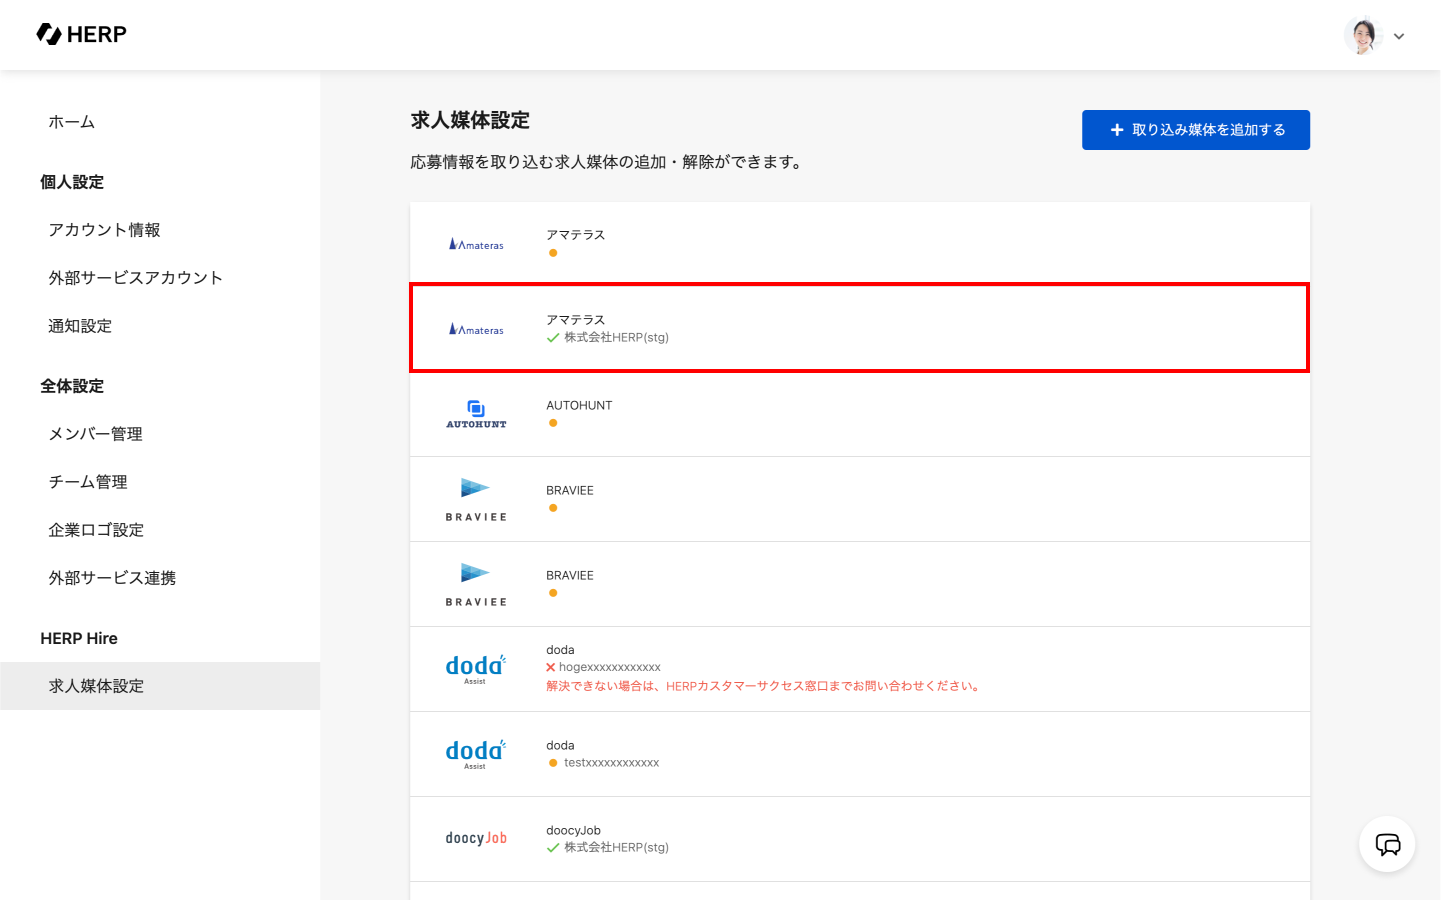1441x900 pixels.
Task: Click the green check beside Amateras 株式会社HERP(stg)
Action: [553, 338]
